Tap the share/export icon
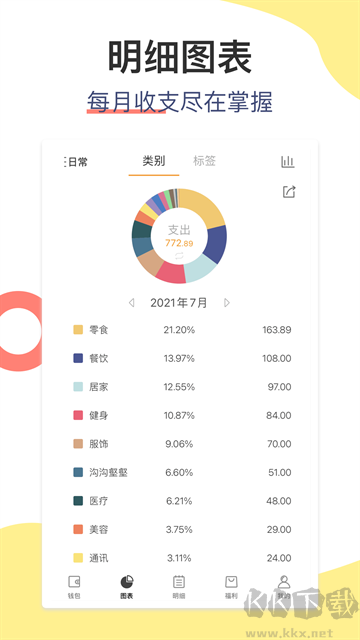 (x=289, y=191)
